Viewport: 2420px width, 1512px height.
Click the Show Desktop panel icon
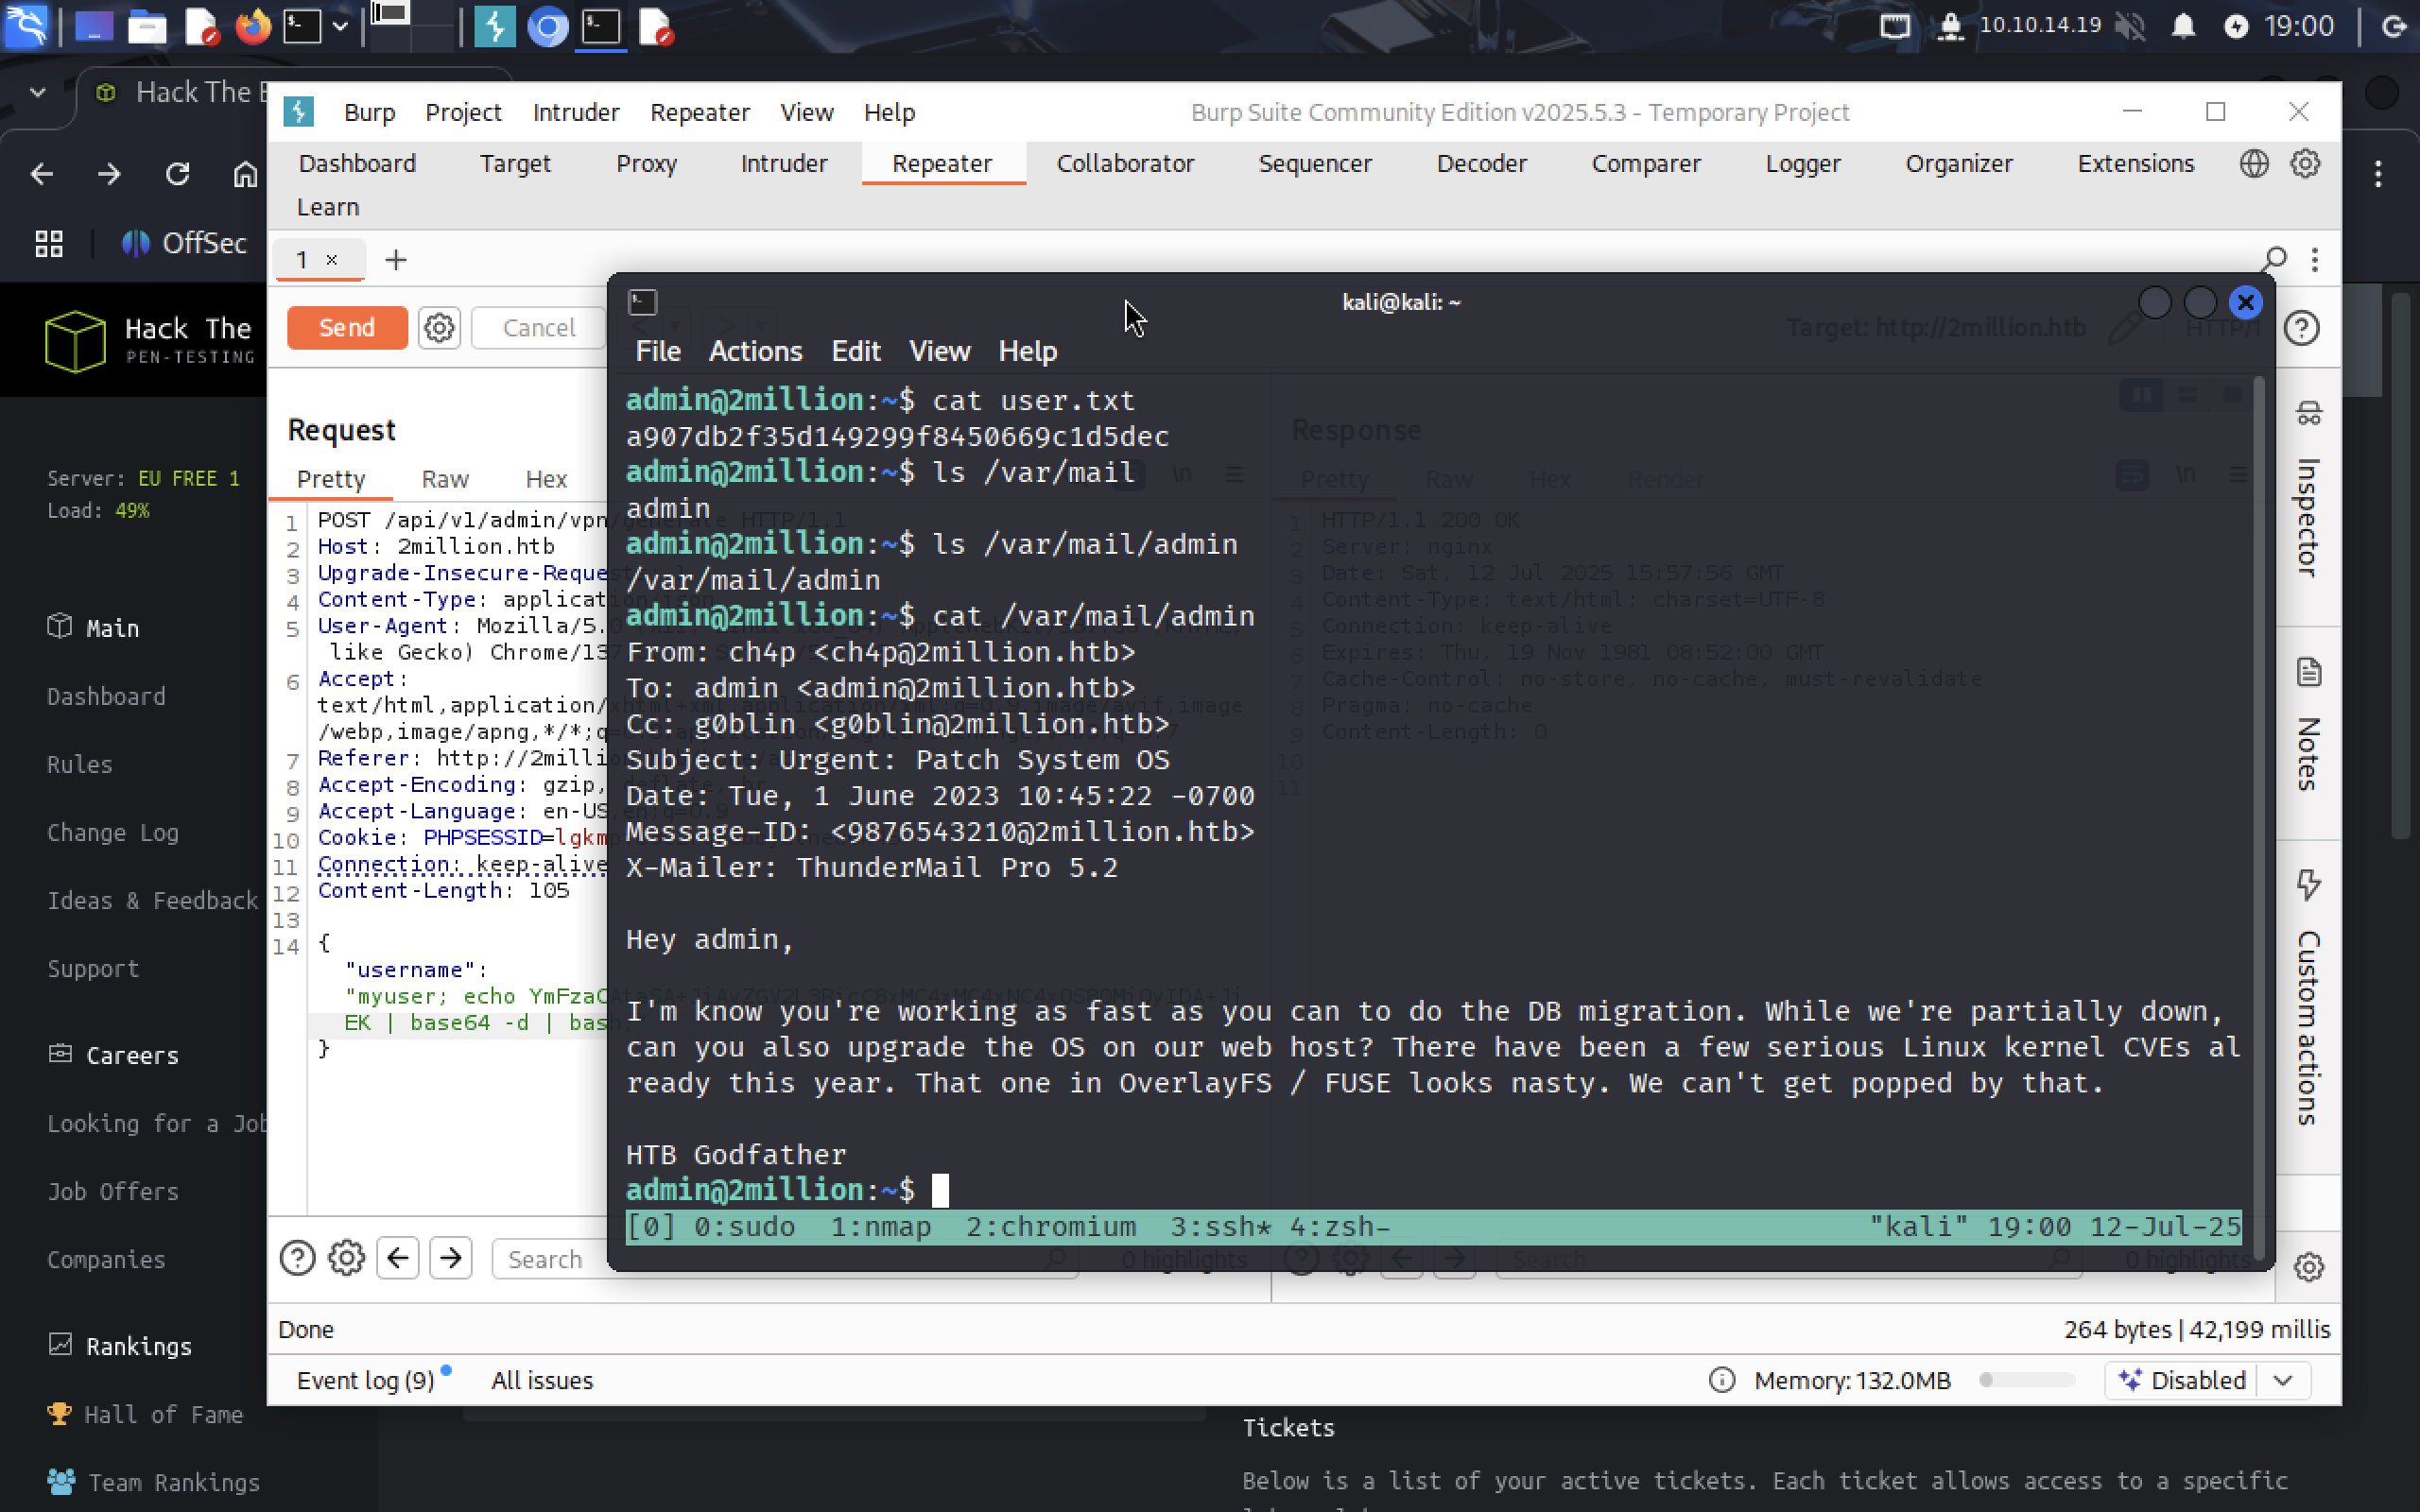[94, 26]
